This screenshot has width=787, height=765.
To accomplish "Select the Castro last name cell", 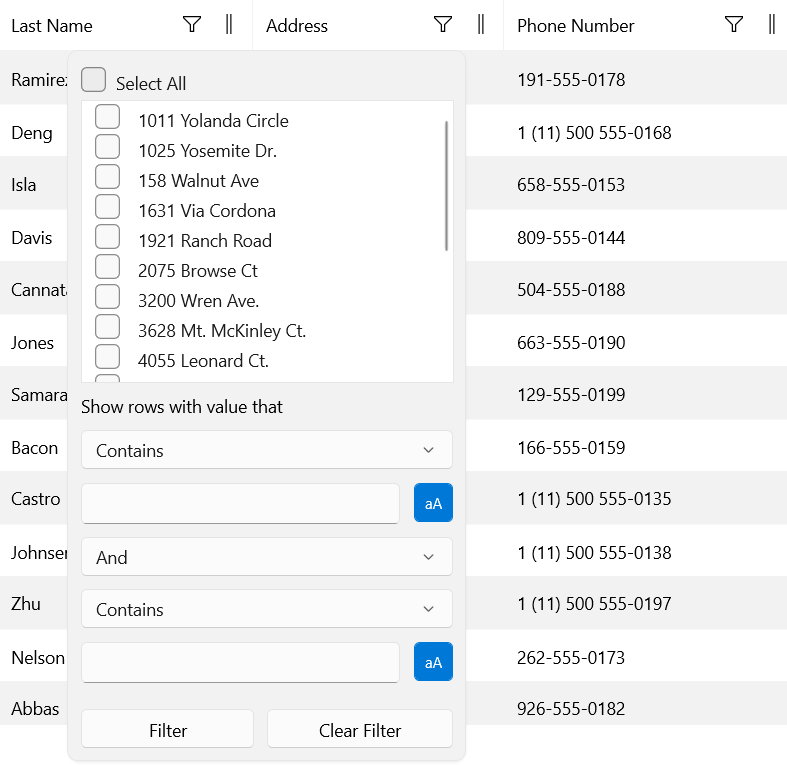I will click(36, 499).
